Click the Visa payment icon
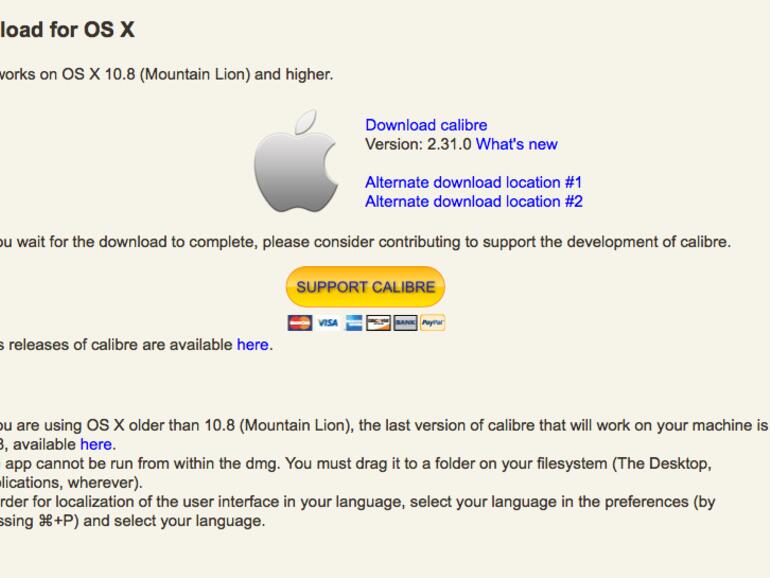This screenshot has width=770, height=578. tap(328, 323)
